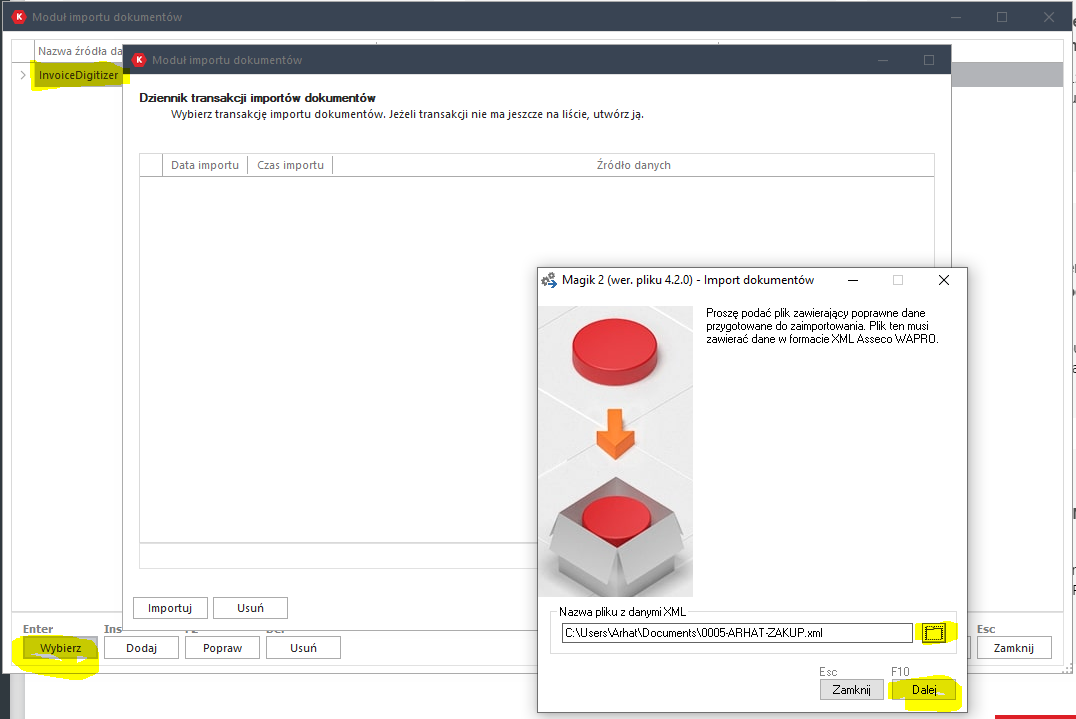Minimize the Magik 2 import dialog
This screenshot has width=1076, height=719.
tap(852, 280)
